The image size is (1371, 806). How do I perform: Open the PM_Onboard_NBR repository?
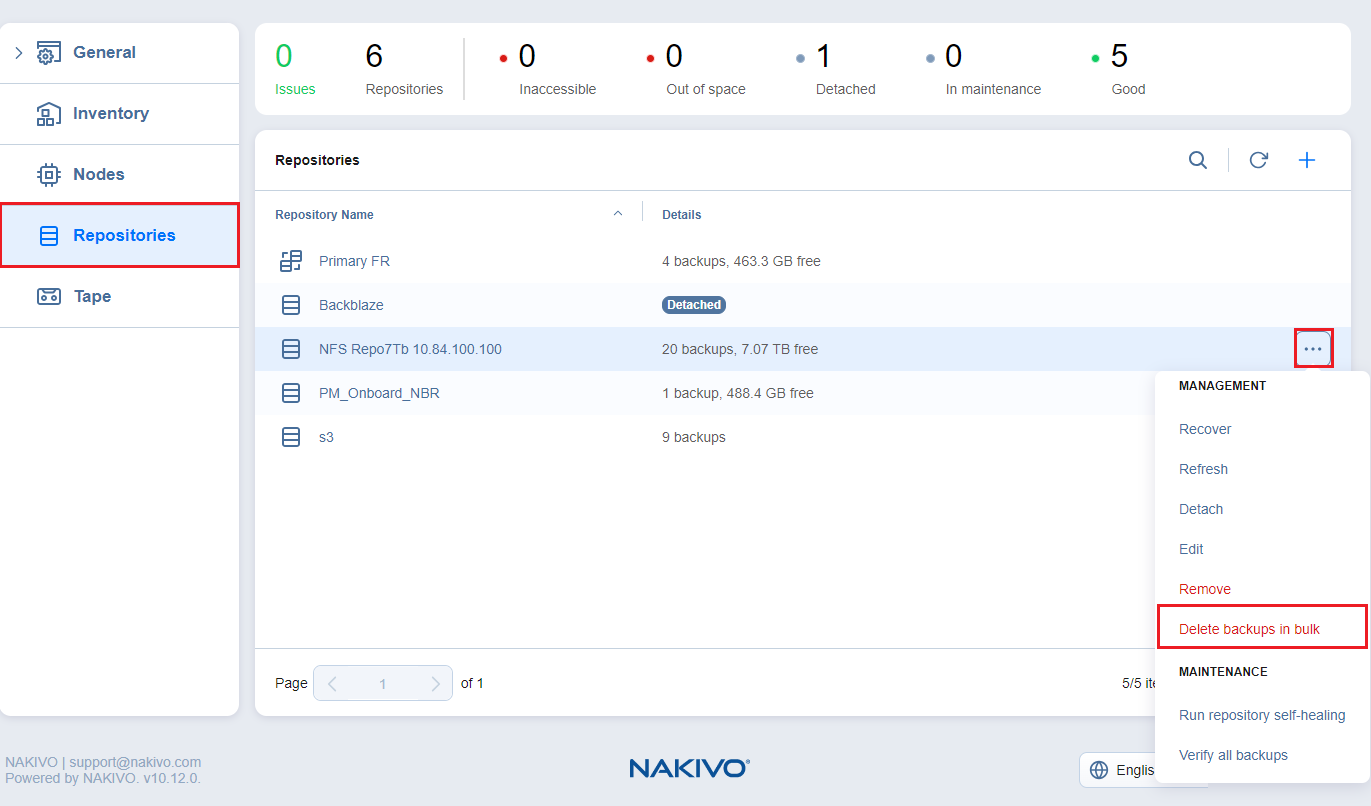coord(379,393)
